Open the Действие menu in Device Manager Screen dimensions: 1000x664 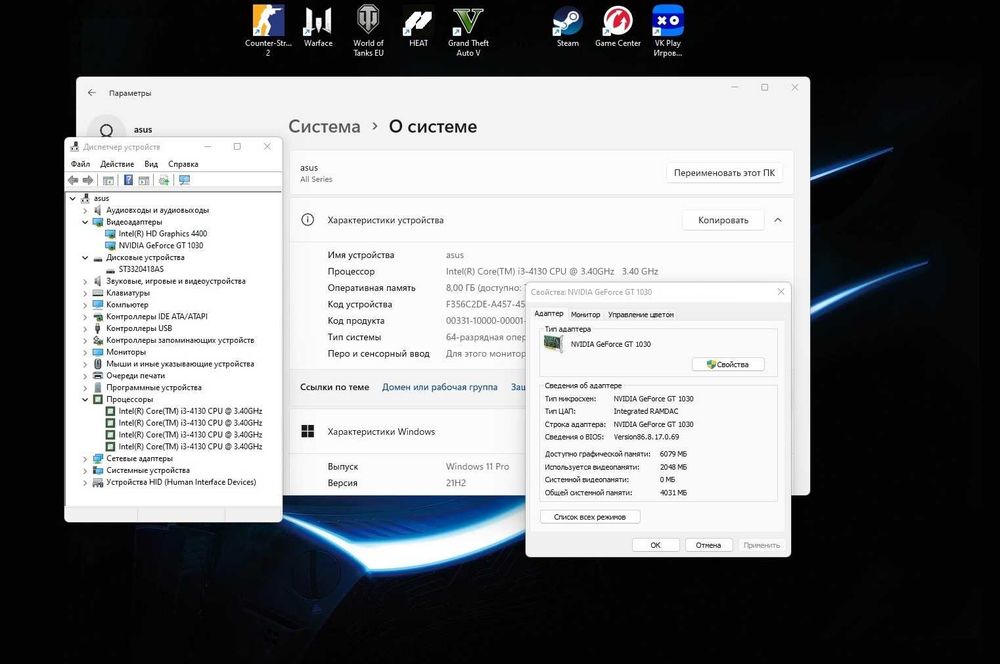click(117, 164)
